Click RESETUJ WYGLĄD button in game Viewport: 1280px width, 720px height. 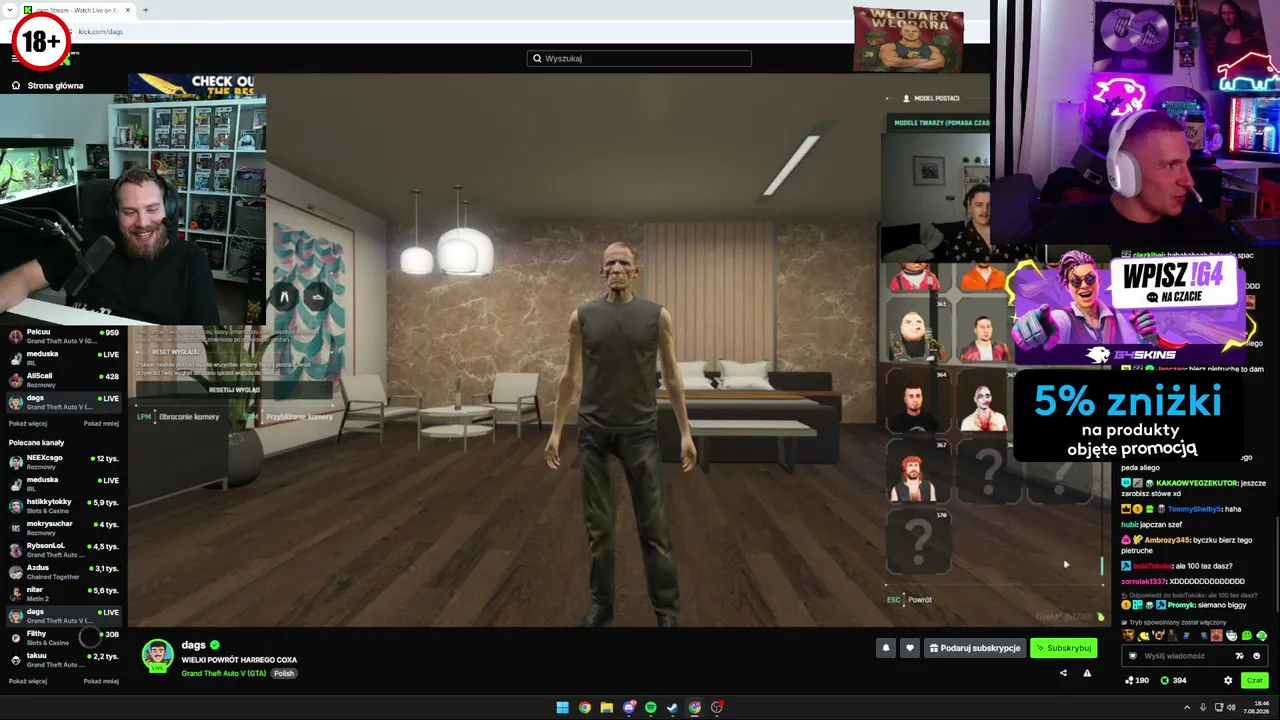pos(234,389)
